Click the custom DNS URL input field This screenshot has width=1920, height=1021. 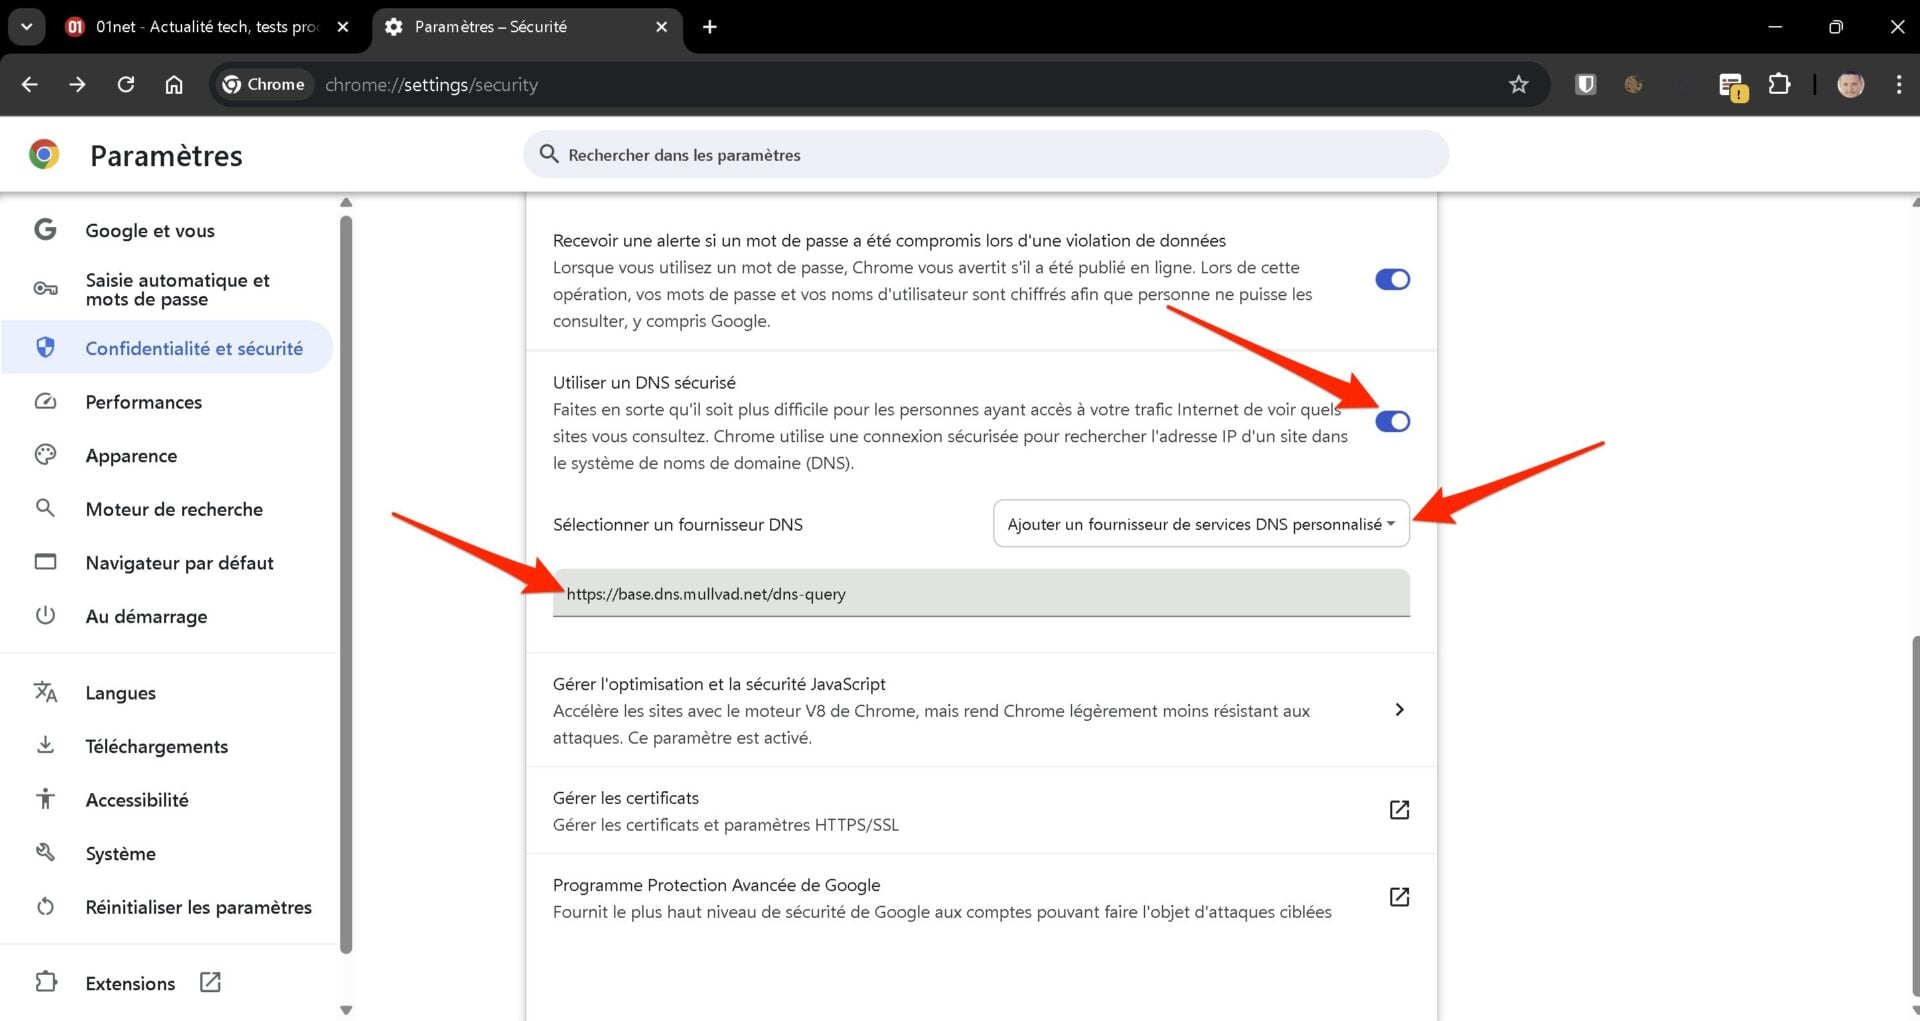(x=980, y=594)
